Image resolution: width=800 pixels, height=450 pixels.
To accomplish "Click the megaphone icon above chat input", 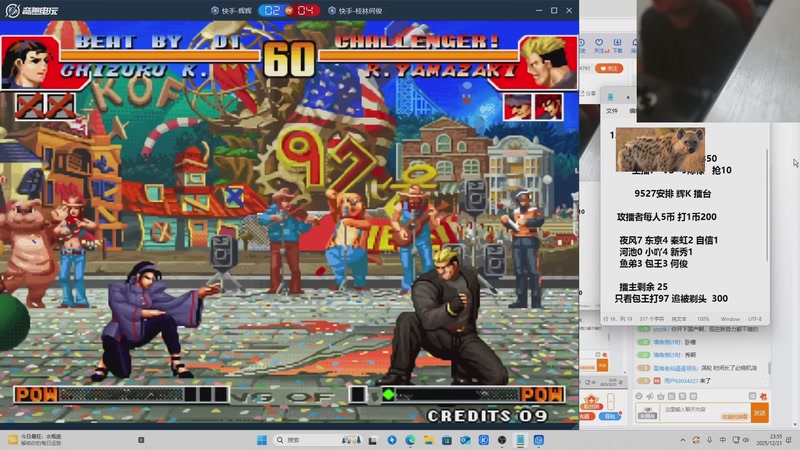I will 650,396.
